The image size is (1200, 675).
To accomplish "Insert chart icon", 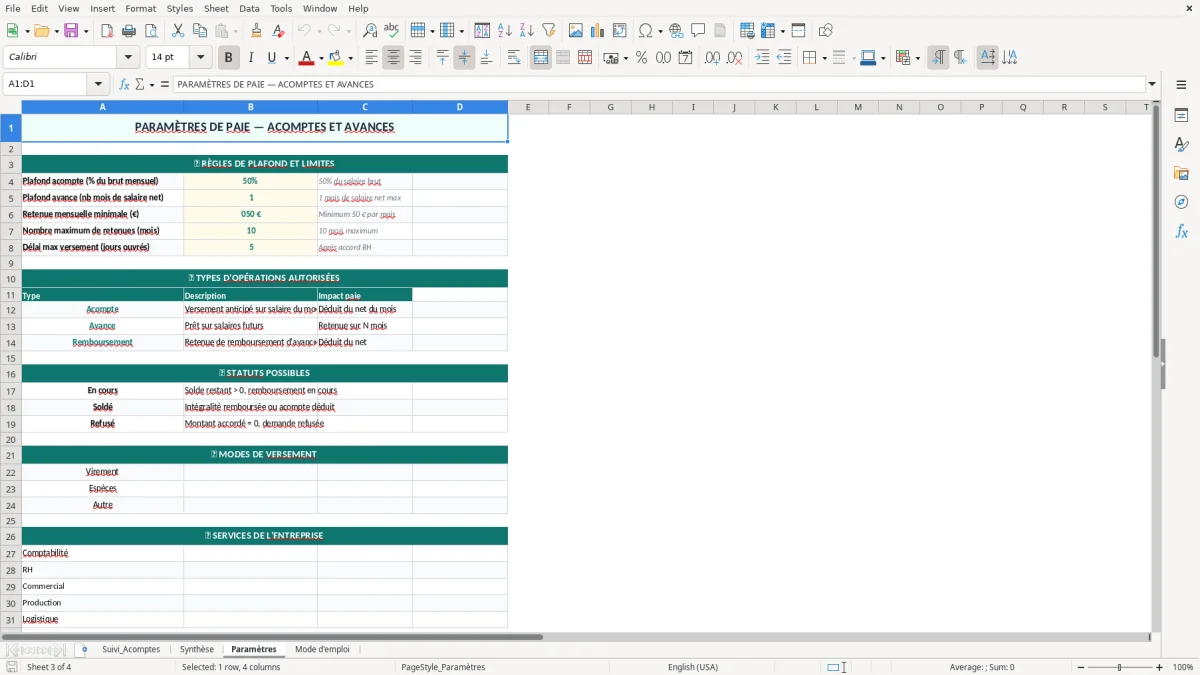I will point(598,31).
